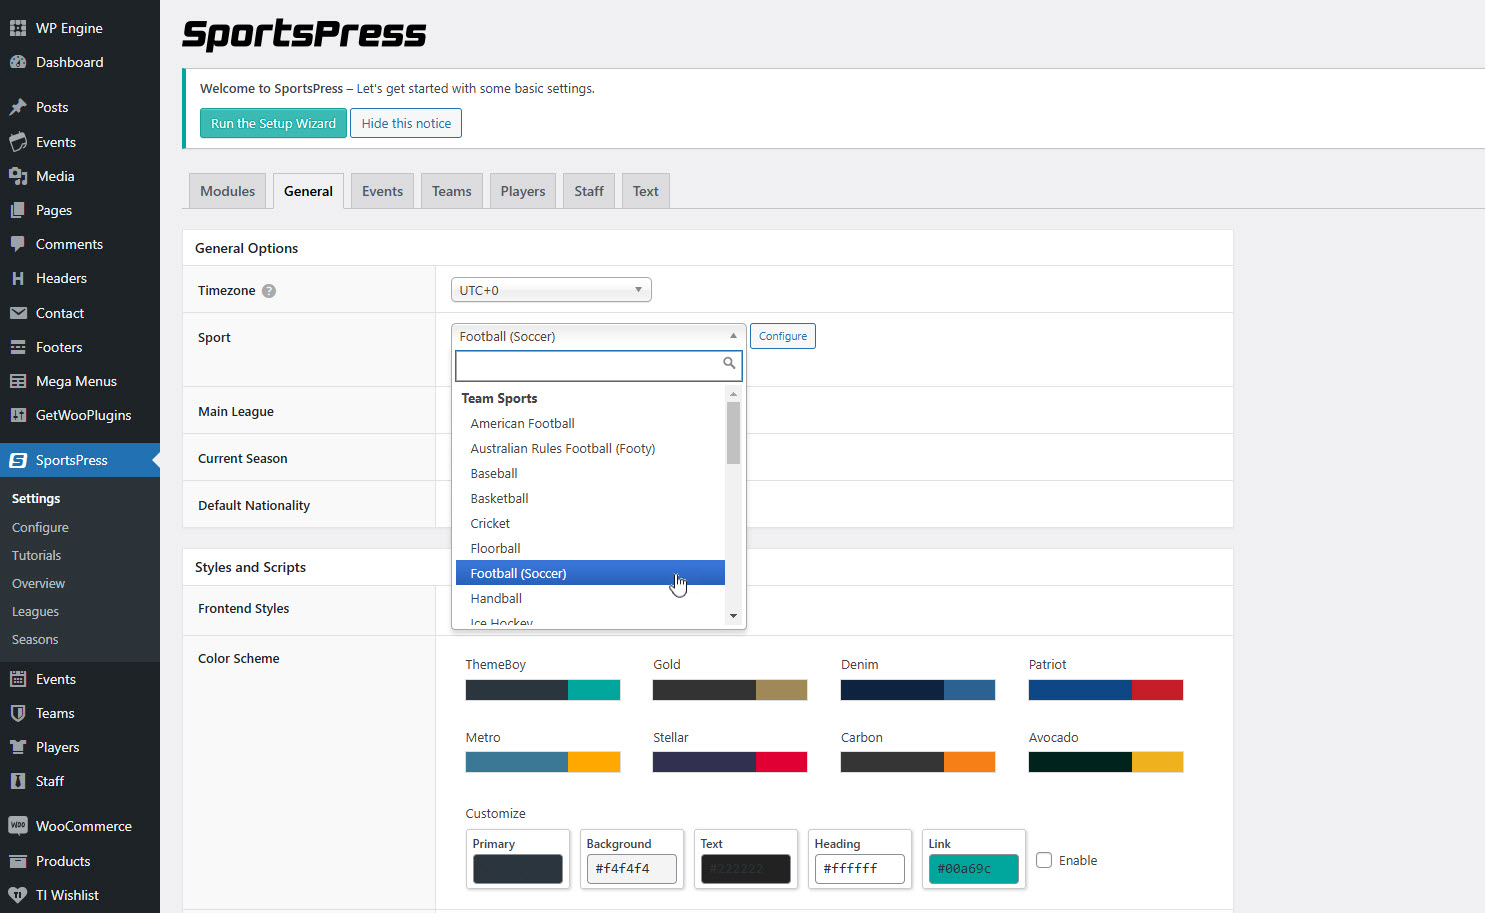Switch to the Players settings tab
The image size is (1485, 913).
[x=523, y=191]
